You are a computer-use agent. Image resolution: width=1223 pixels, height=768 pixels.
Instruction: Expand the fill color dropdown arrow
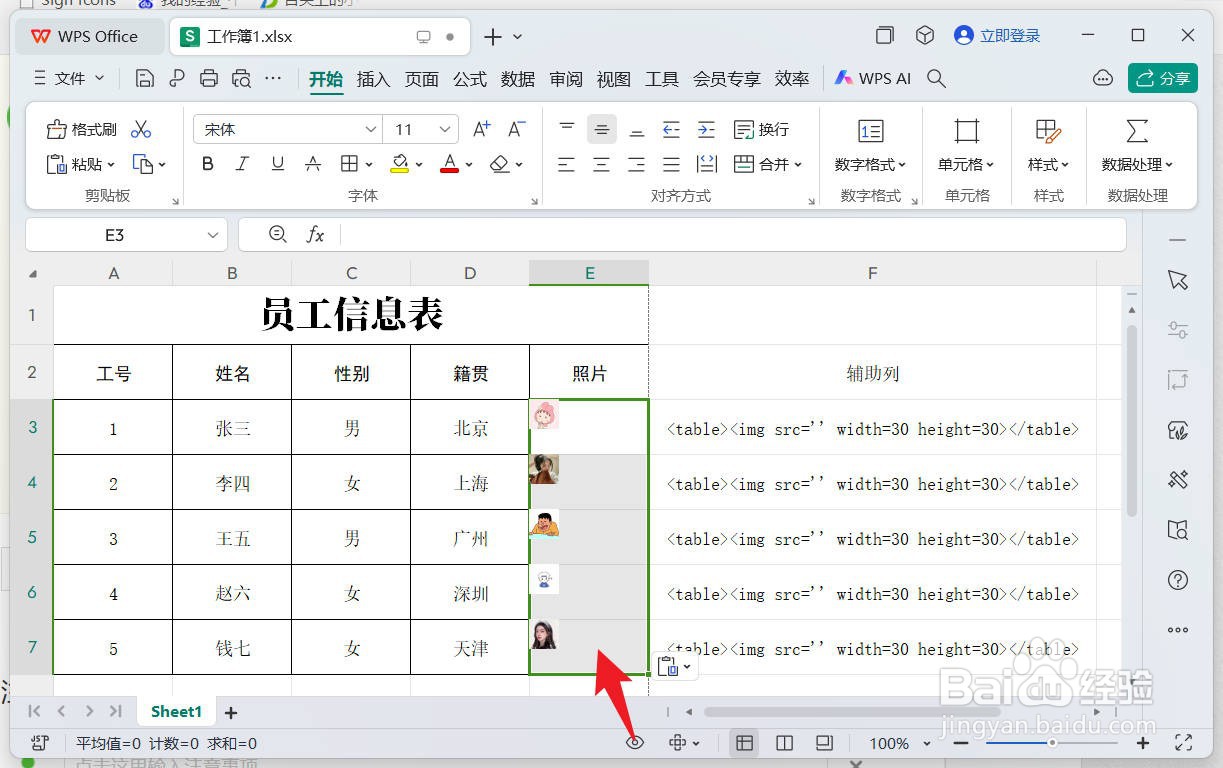coord(419,165)
